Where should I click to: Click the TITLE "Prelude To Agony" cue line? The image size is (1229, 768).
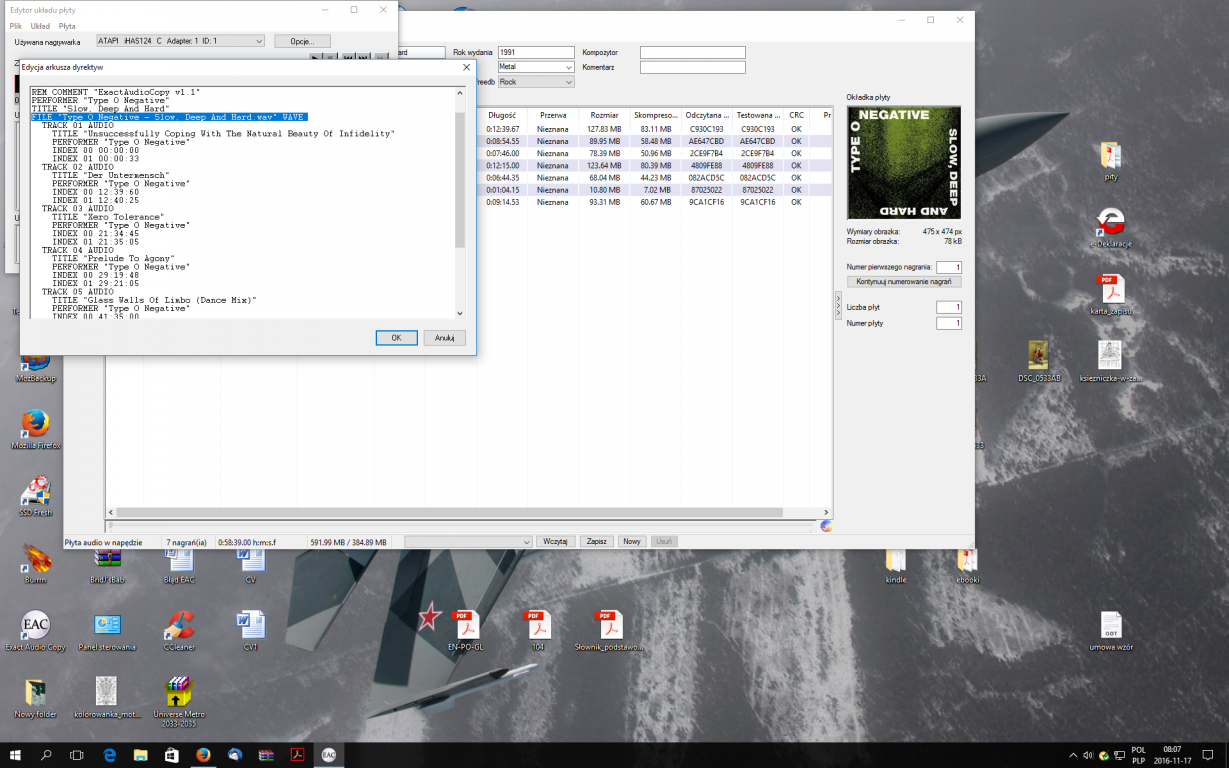[118, 259]
